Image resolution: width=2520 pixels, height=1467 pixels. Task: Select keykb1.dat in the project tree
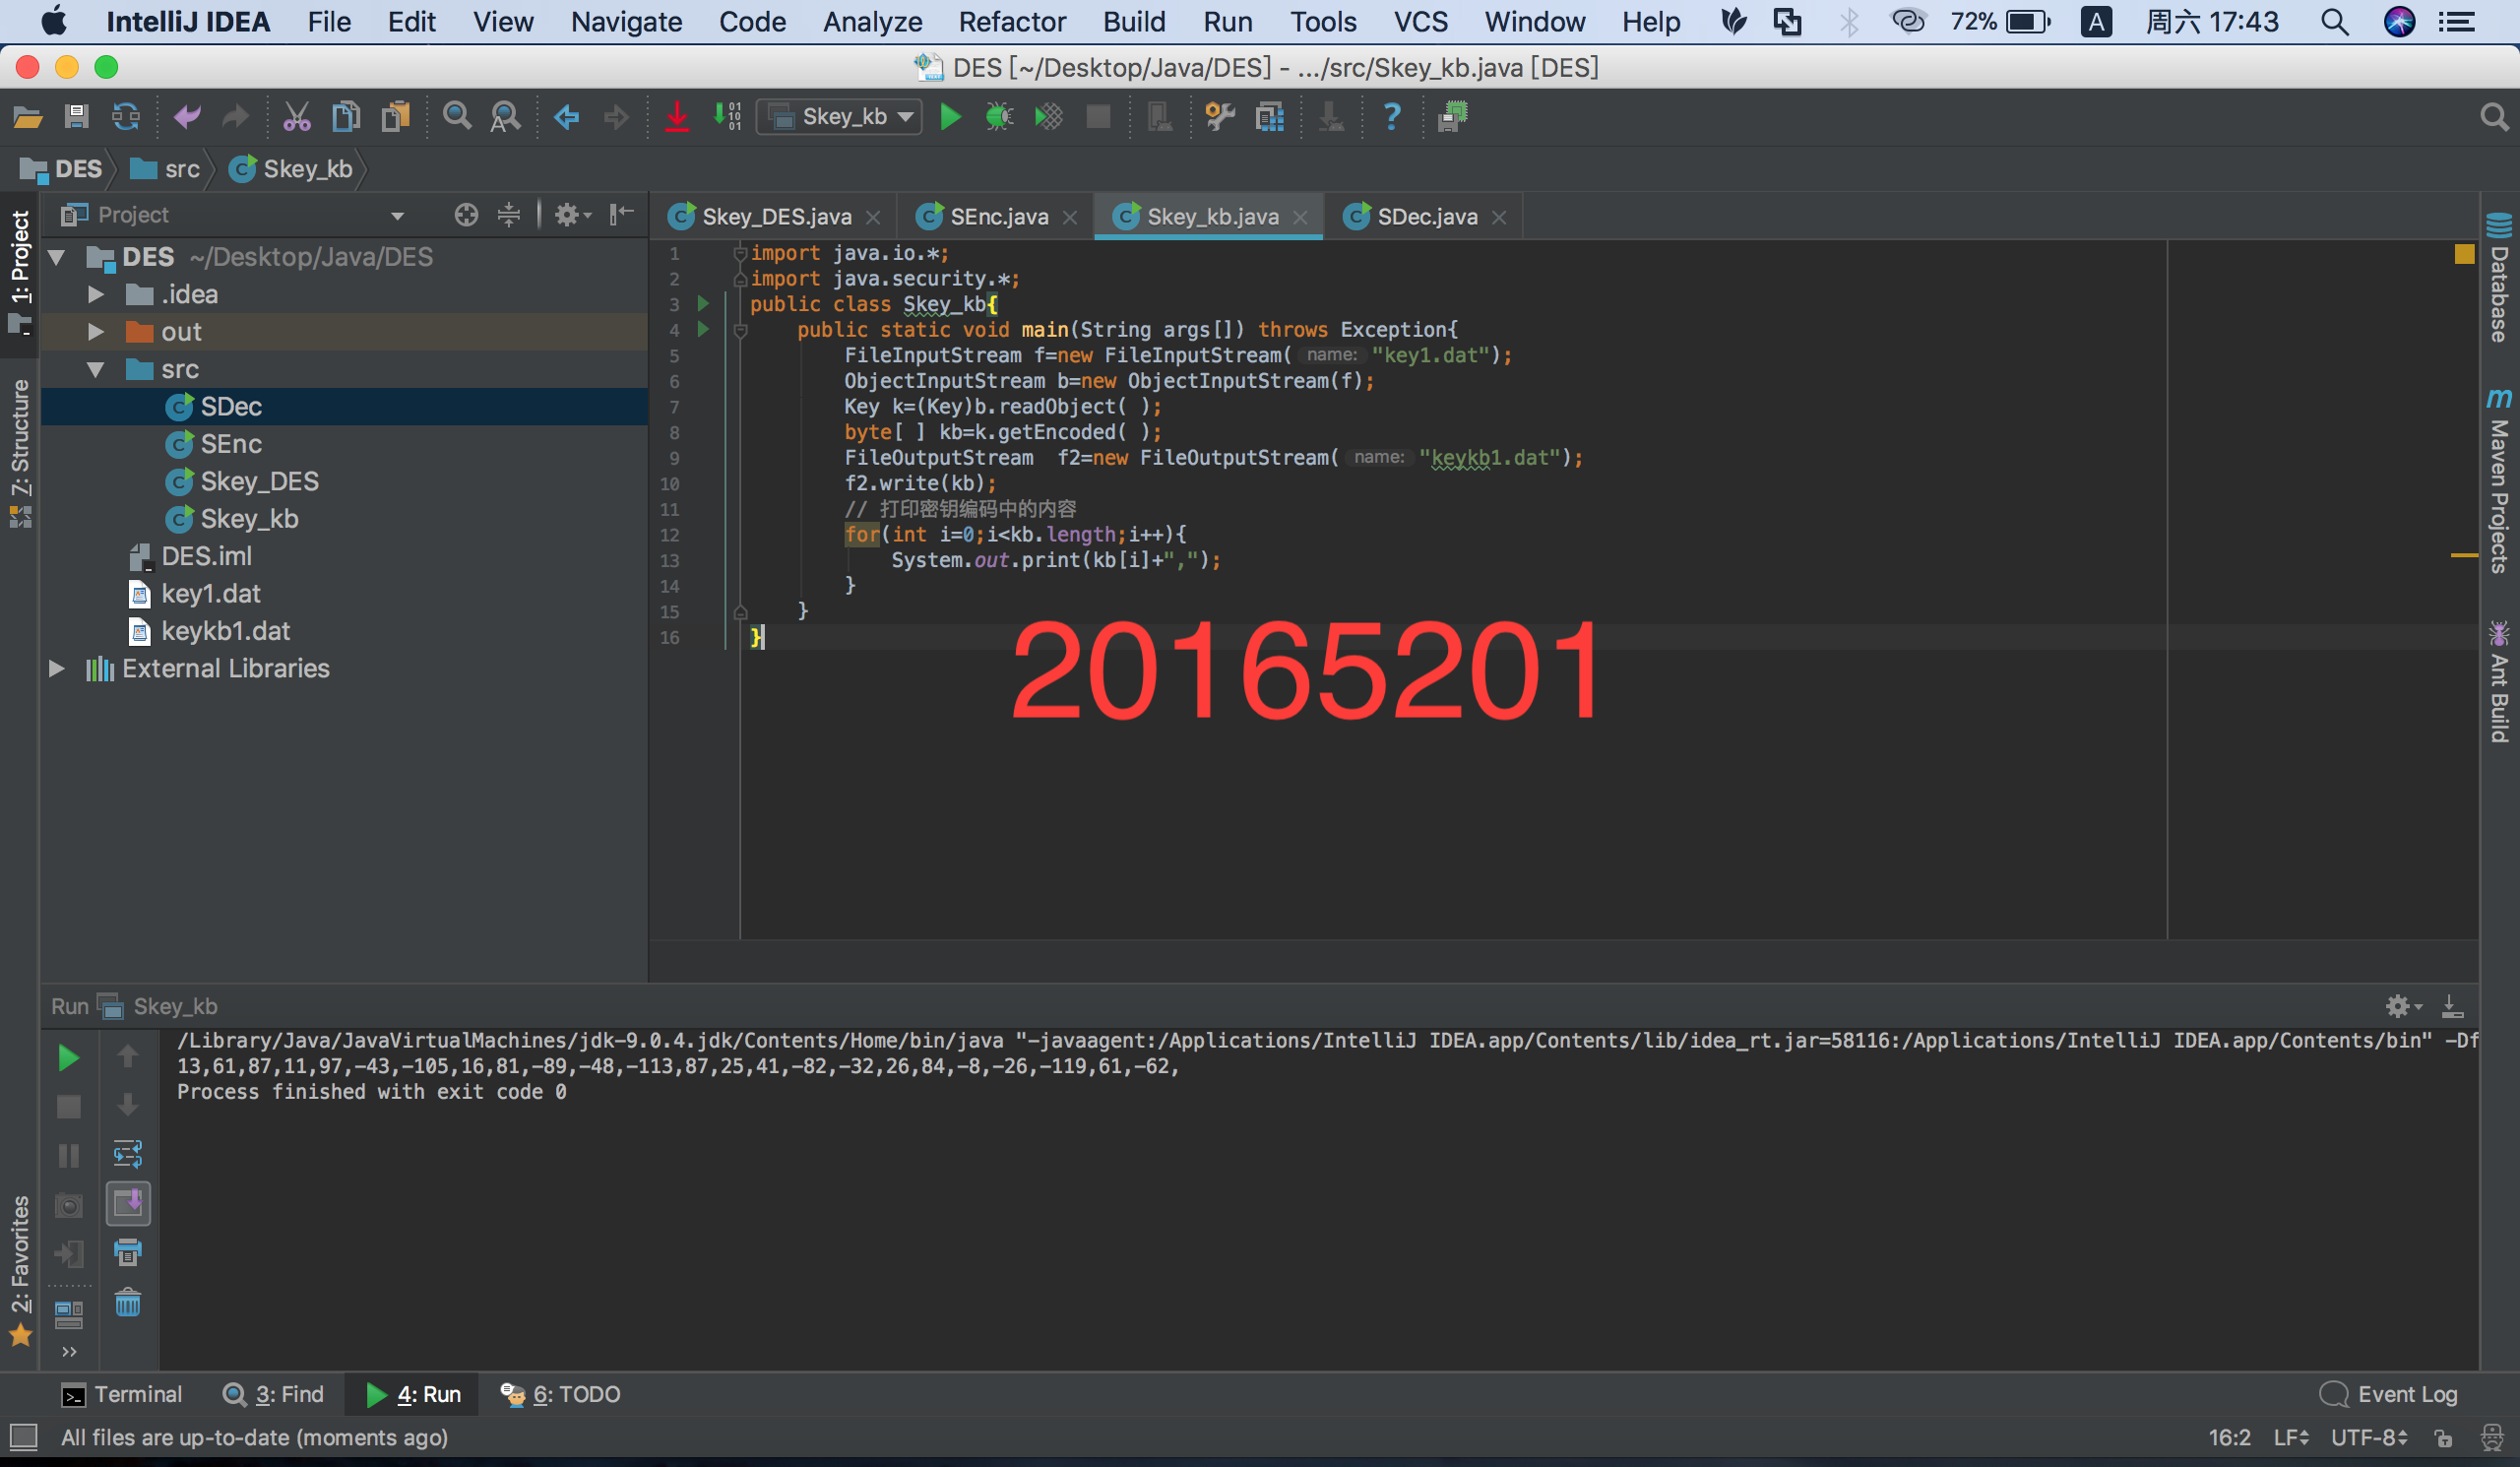point(225,631)
